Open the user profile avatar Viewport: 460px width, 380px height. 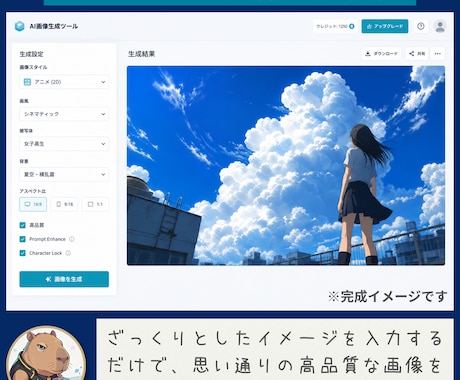click(440, 26)
